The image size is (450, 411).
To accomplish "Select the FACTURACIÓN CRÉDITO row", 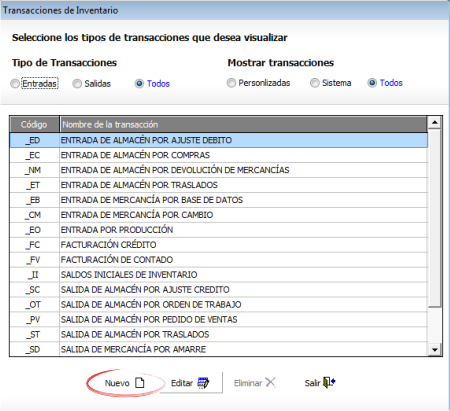I will coord(219,245).
